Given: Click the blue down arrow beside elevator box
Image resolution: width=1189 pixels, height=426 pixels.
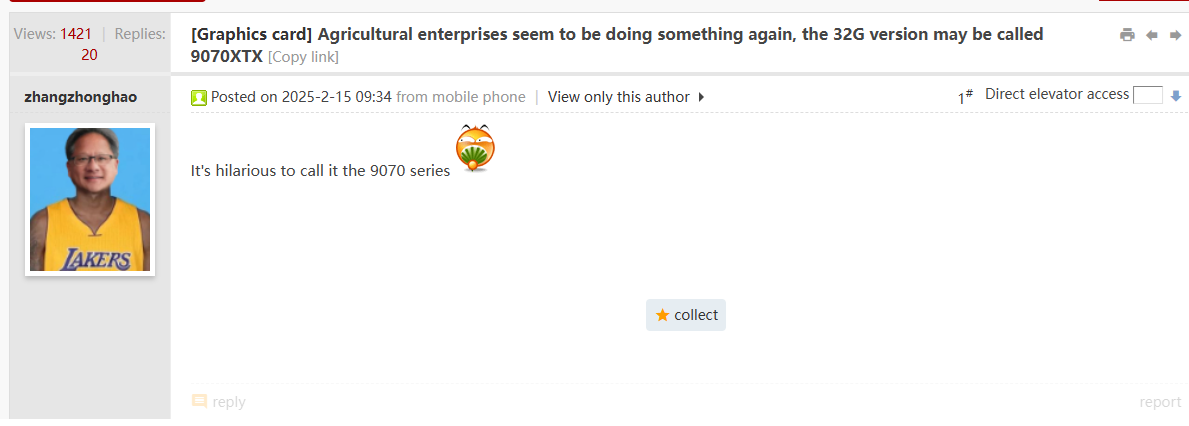Looking at the screenshot, I should 1176,96.
